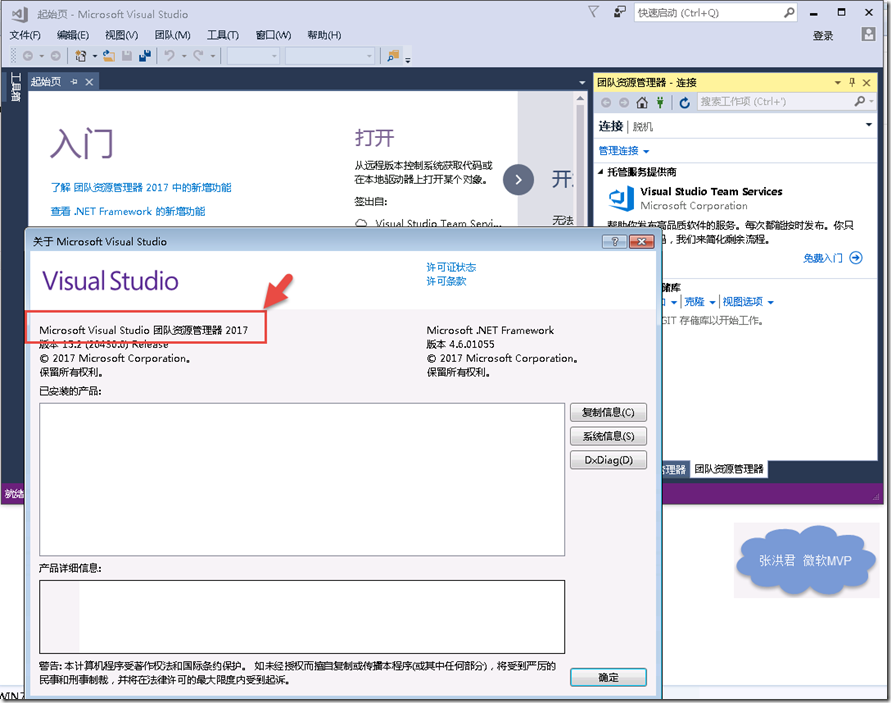Screen dimensions: 891x703
Task: Open Team Explorer window position dropdown
Action: 837,82
